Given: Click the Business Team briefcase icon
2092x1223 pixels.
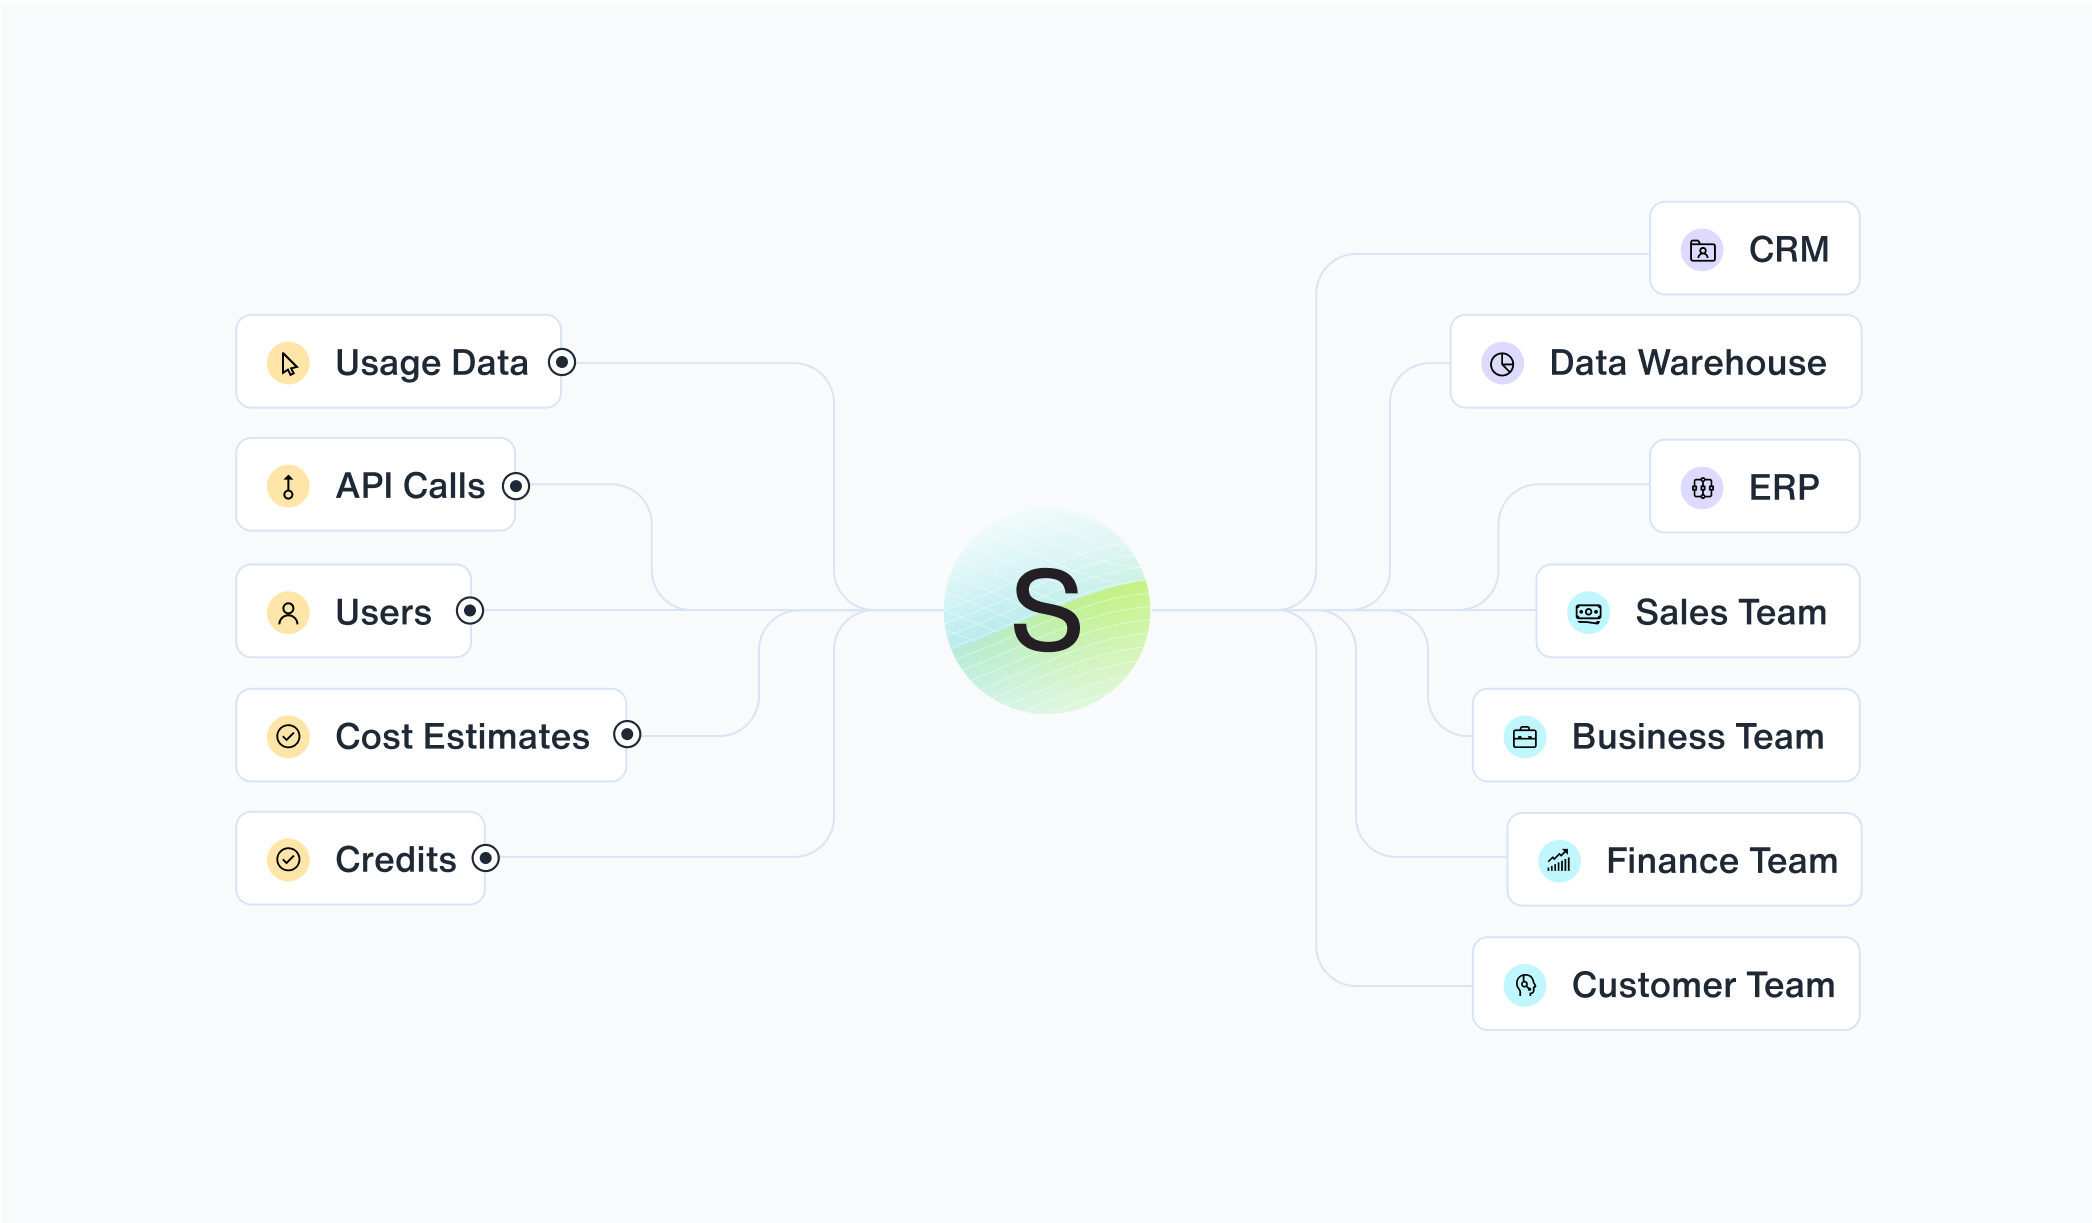Looking at the screenshot, I should (x=1525, y=737).
